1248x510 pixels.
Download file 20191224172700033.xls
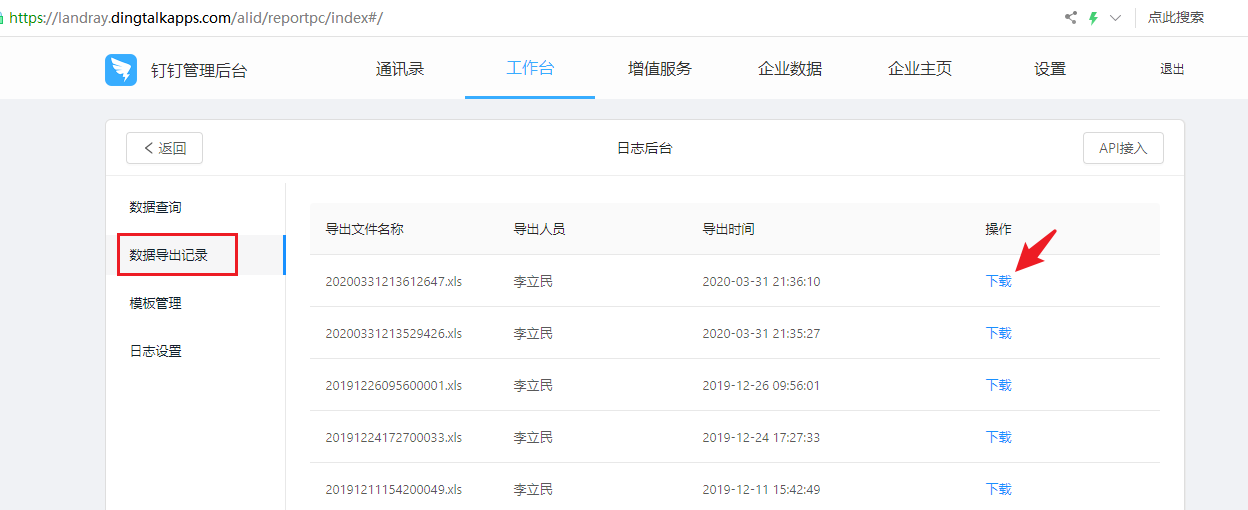(x=999, y=437)
